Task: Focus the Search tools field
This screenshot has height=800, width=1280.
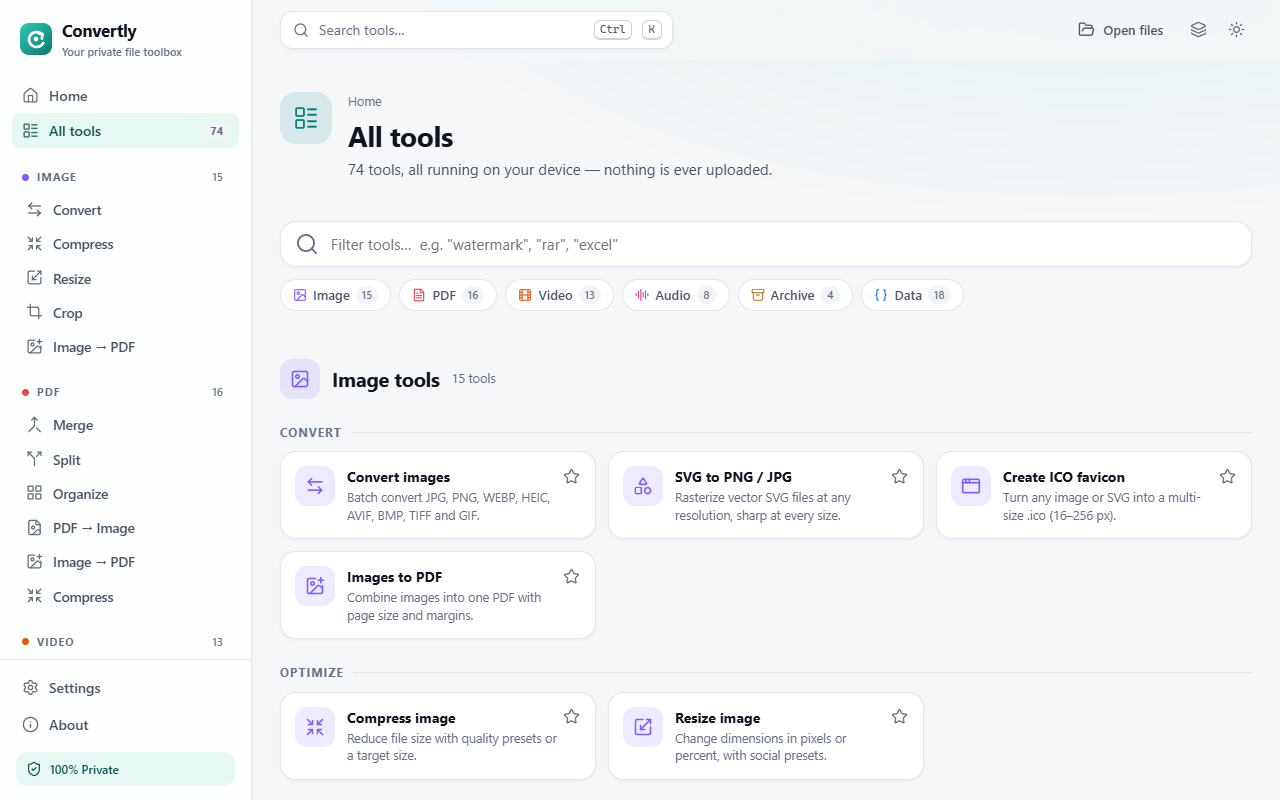Action: (x=476, y=30)
